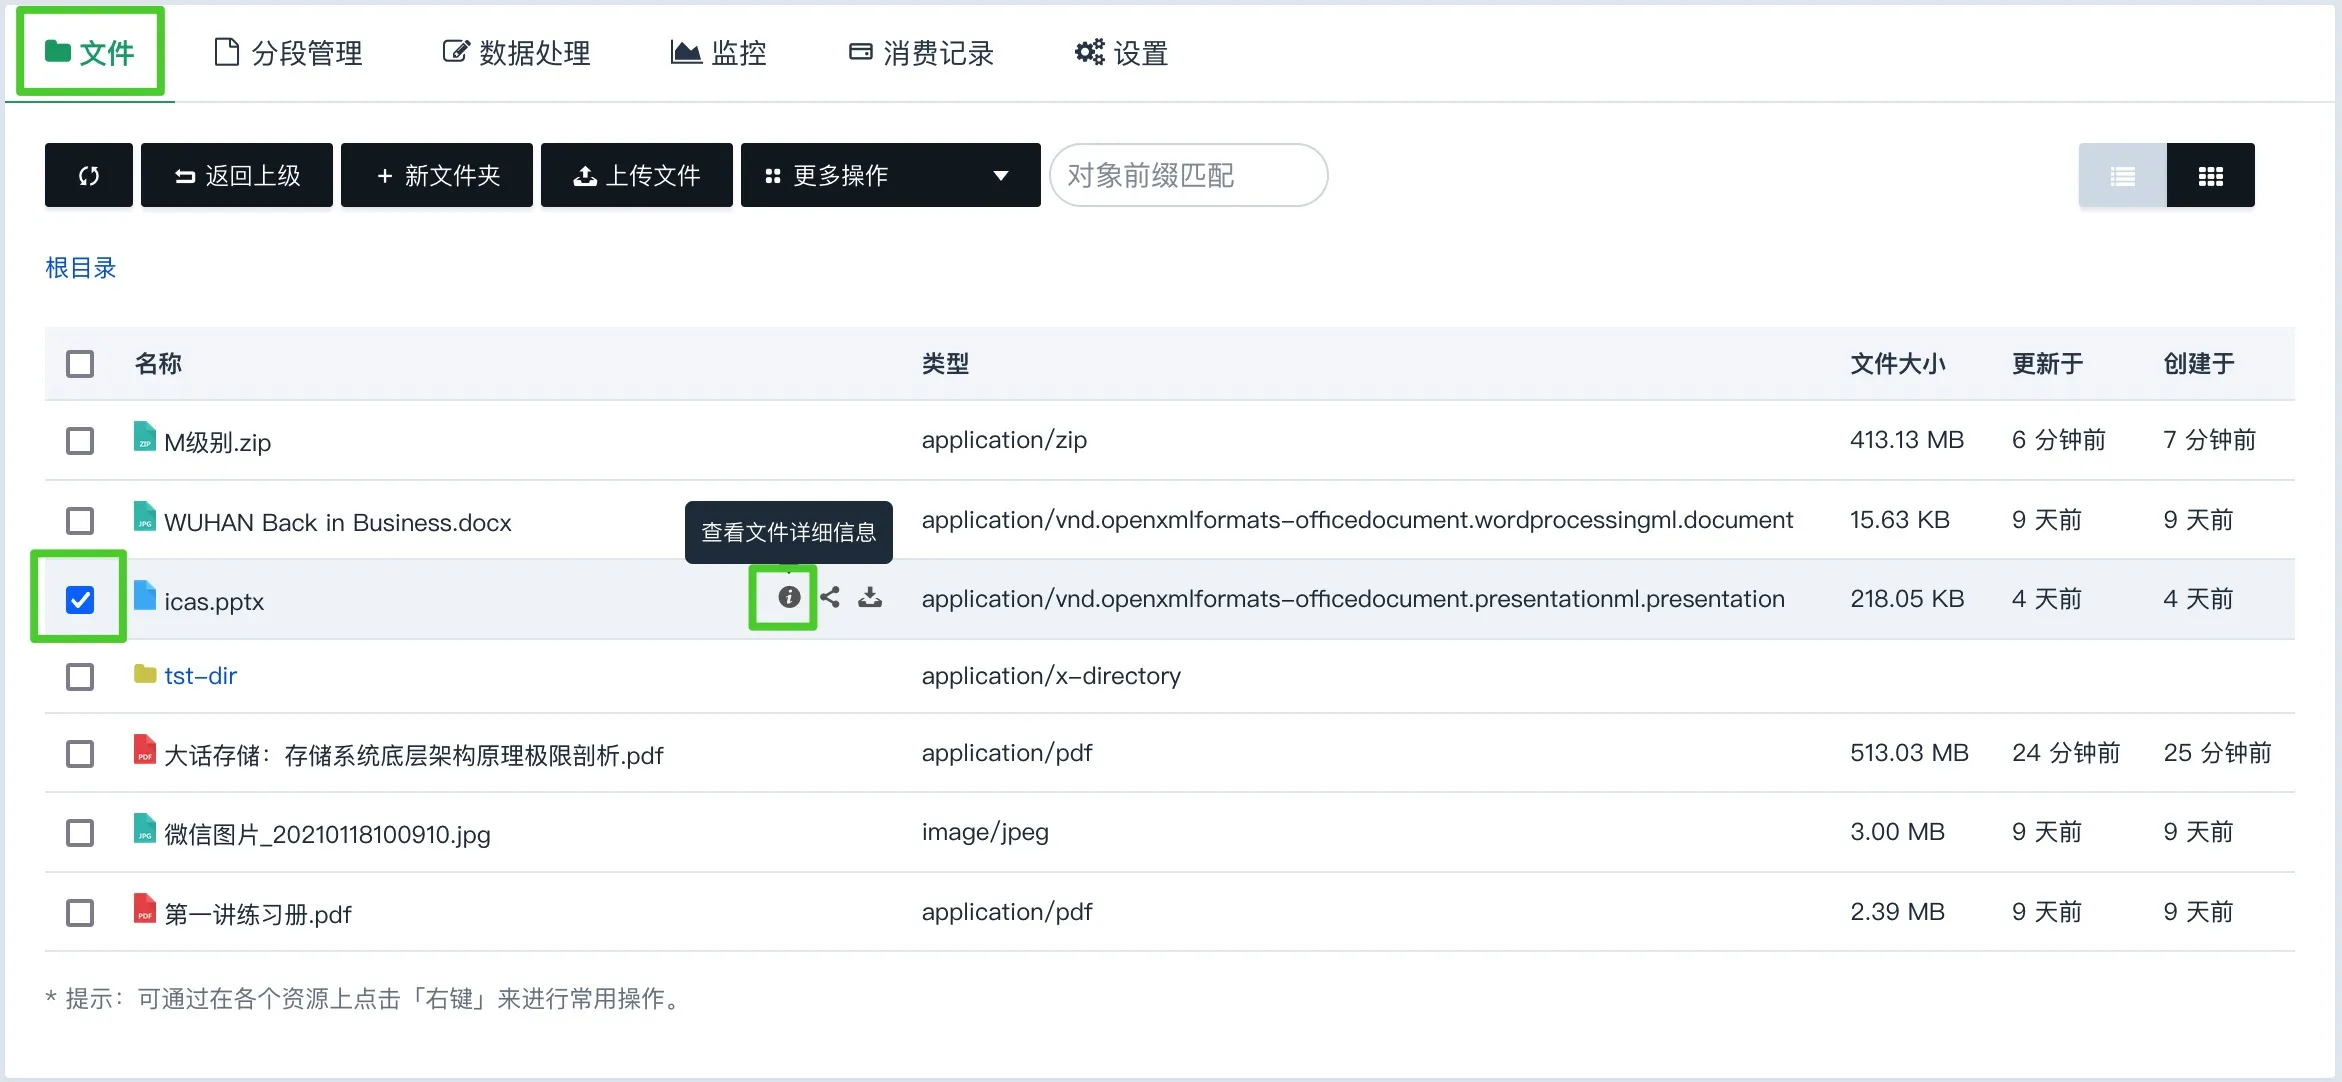Check the select-all checkbox in table header
2342x1082 pixels.
[x=80, y=364]
